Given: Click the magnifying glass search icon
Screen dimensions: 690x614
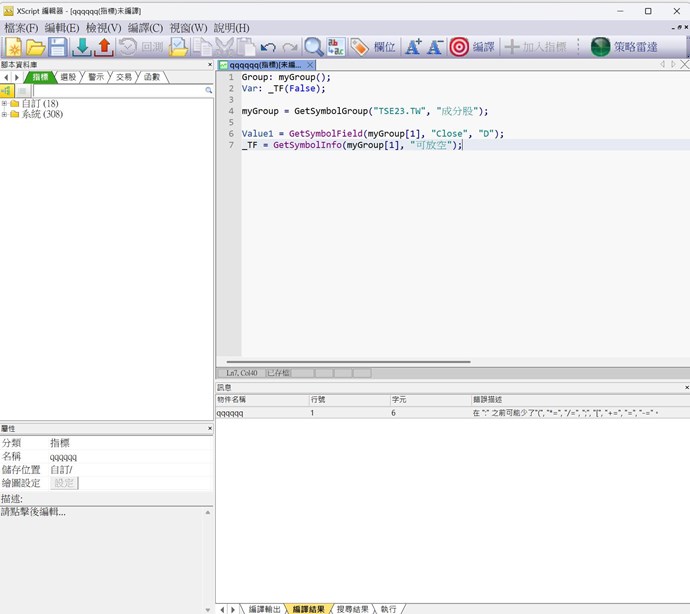Looking at the screenshot, I should [x=314, y=47].
